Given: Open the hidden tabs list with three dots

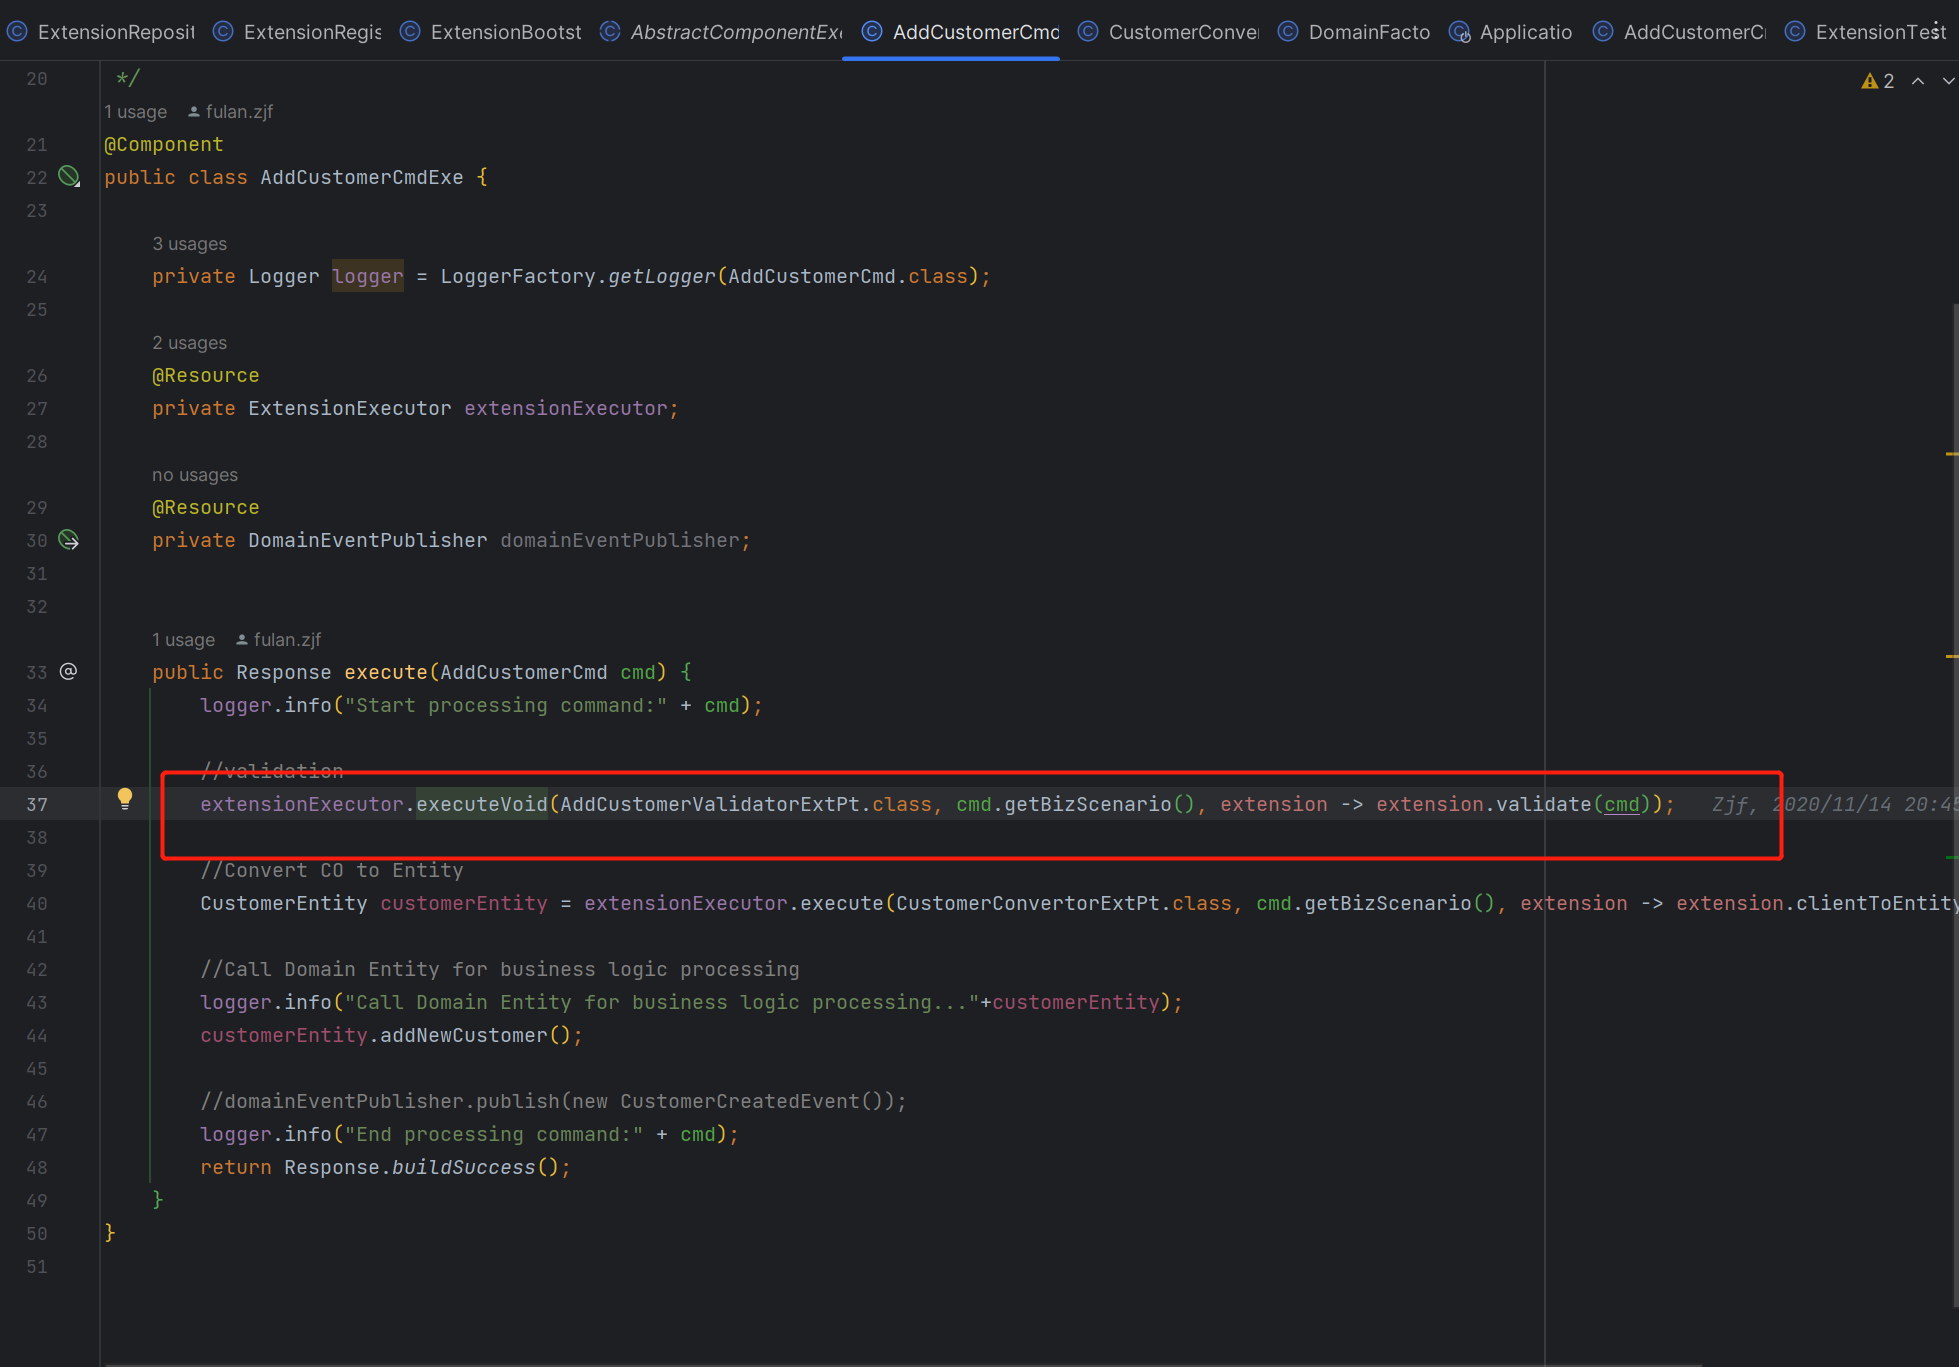Looking at the screenshot, I should 1937,30.
